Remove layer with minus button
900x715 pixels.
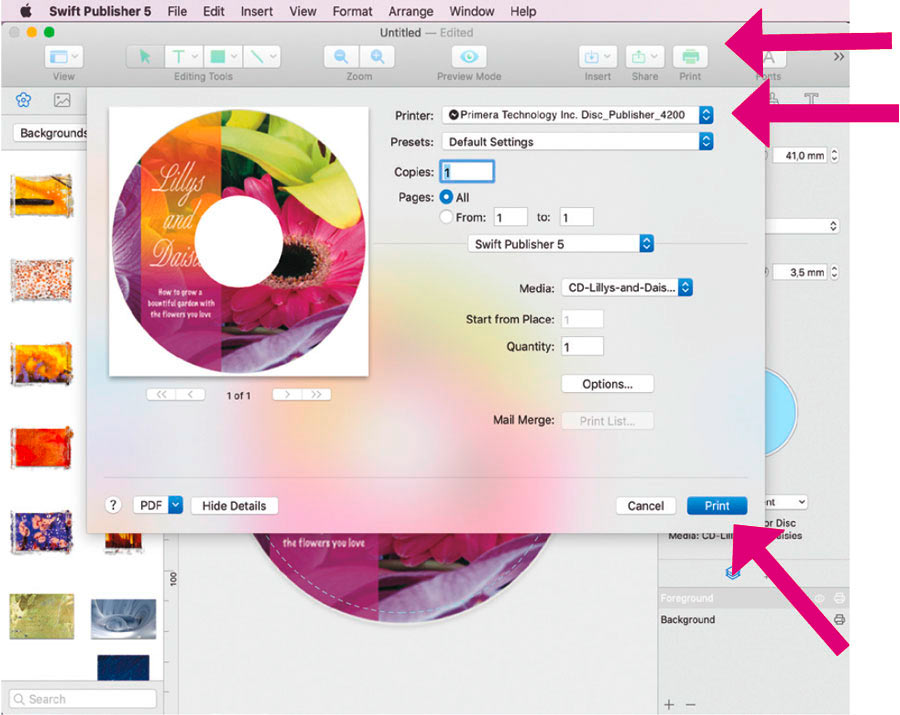(x=690, y=704)
